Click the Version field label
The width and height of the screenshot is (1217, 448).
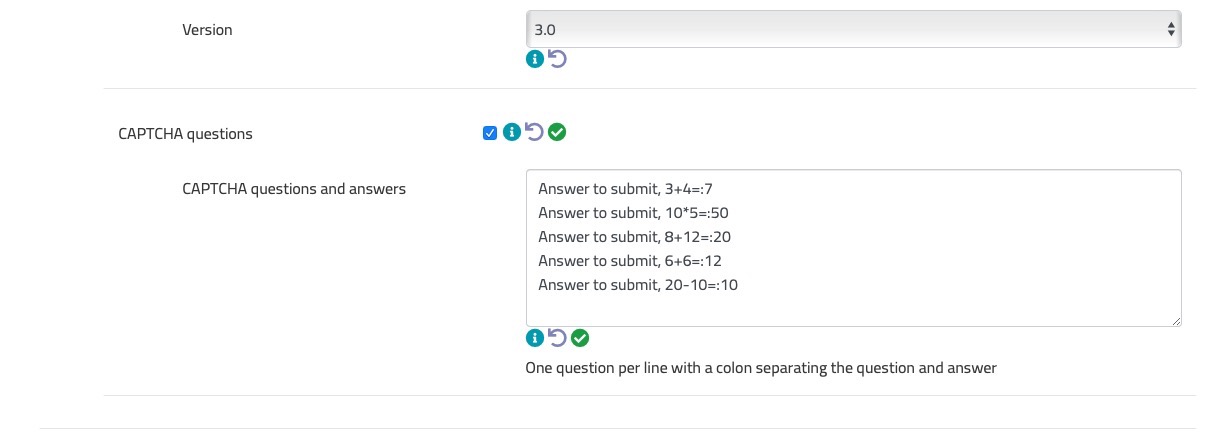click(x=207, y=30)
